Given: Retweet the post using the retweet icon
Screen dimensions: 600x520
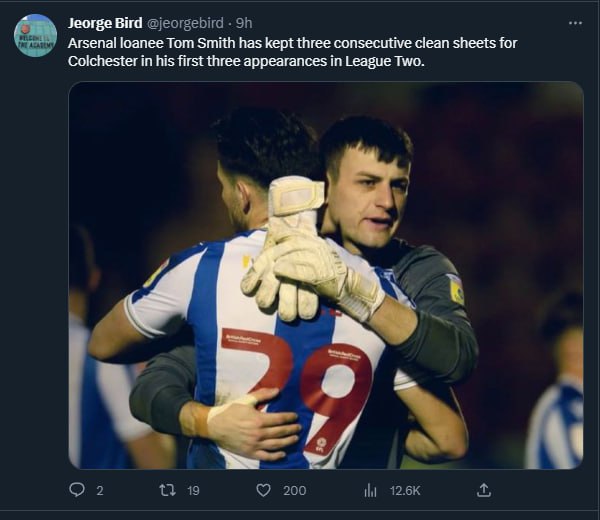Looking at the screenshot, I should tap(168, 490).
